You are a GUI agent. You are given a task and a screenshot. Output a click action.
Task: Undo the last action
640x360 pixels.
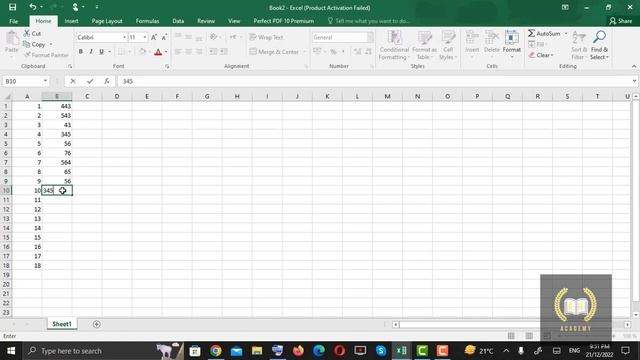point(33,7)
